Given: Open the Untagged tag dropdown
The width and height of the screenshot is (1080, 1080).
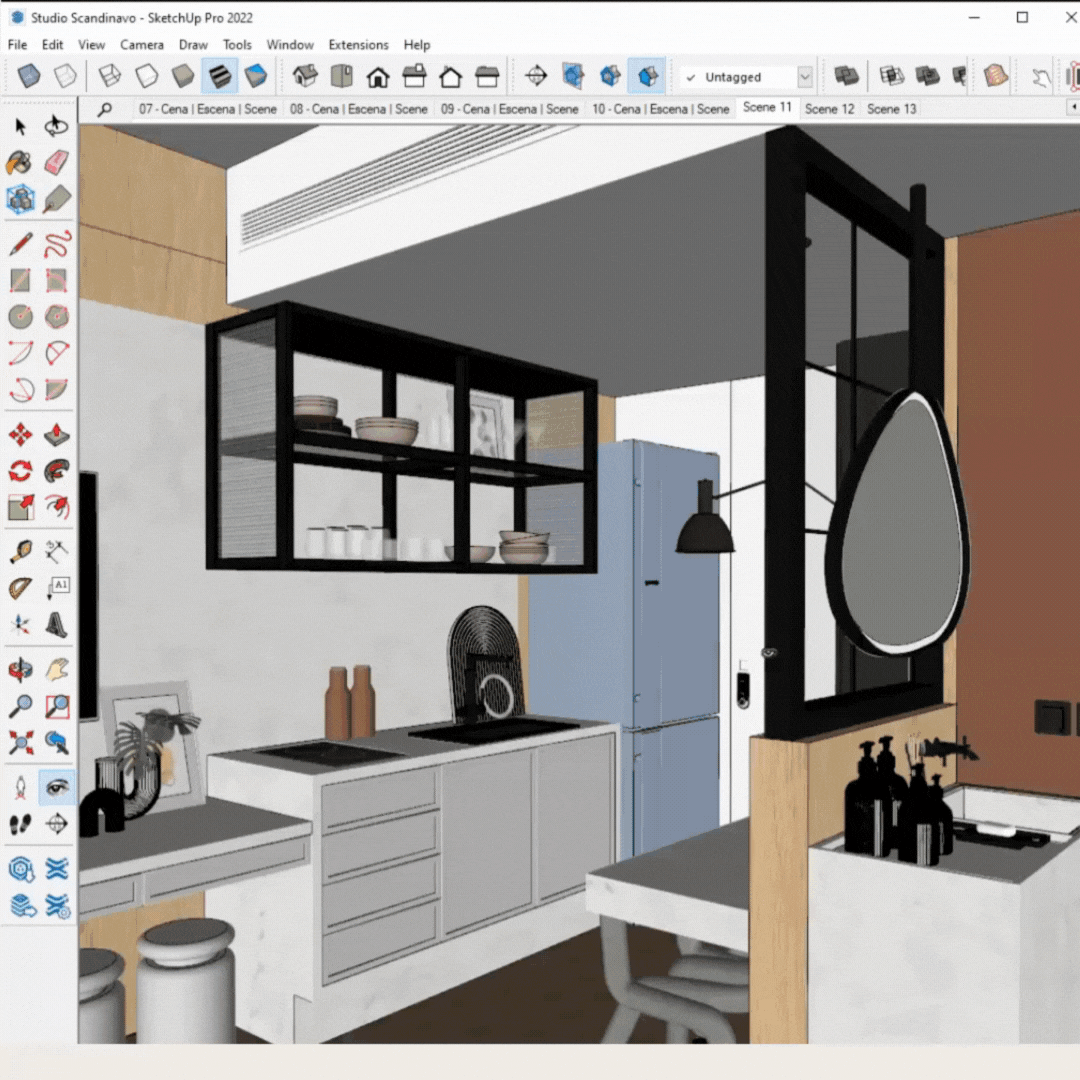Looking at the screenshot, I should pyautogui.click(x=805, y=77).
